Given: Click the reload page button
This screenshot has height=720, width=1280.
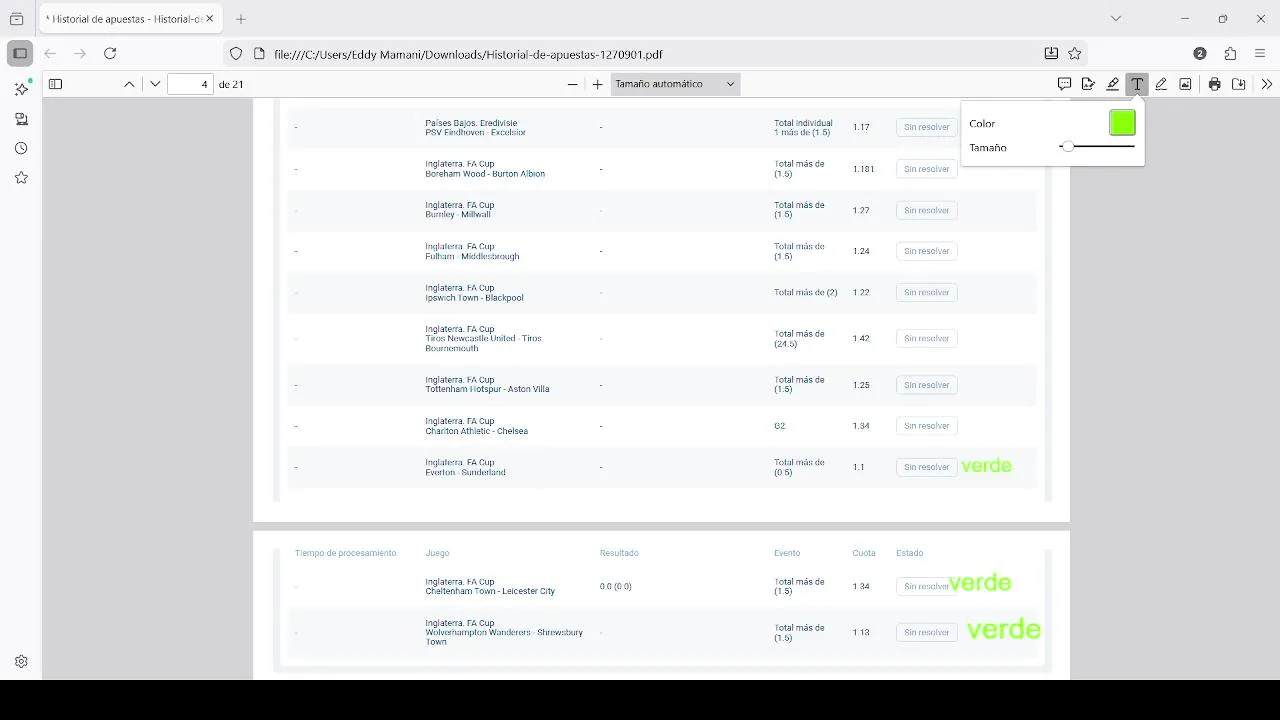Looking at the screenshot, I should point(110,53).
